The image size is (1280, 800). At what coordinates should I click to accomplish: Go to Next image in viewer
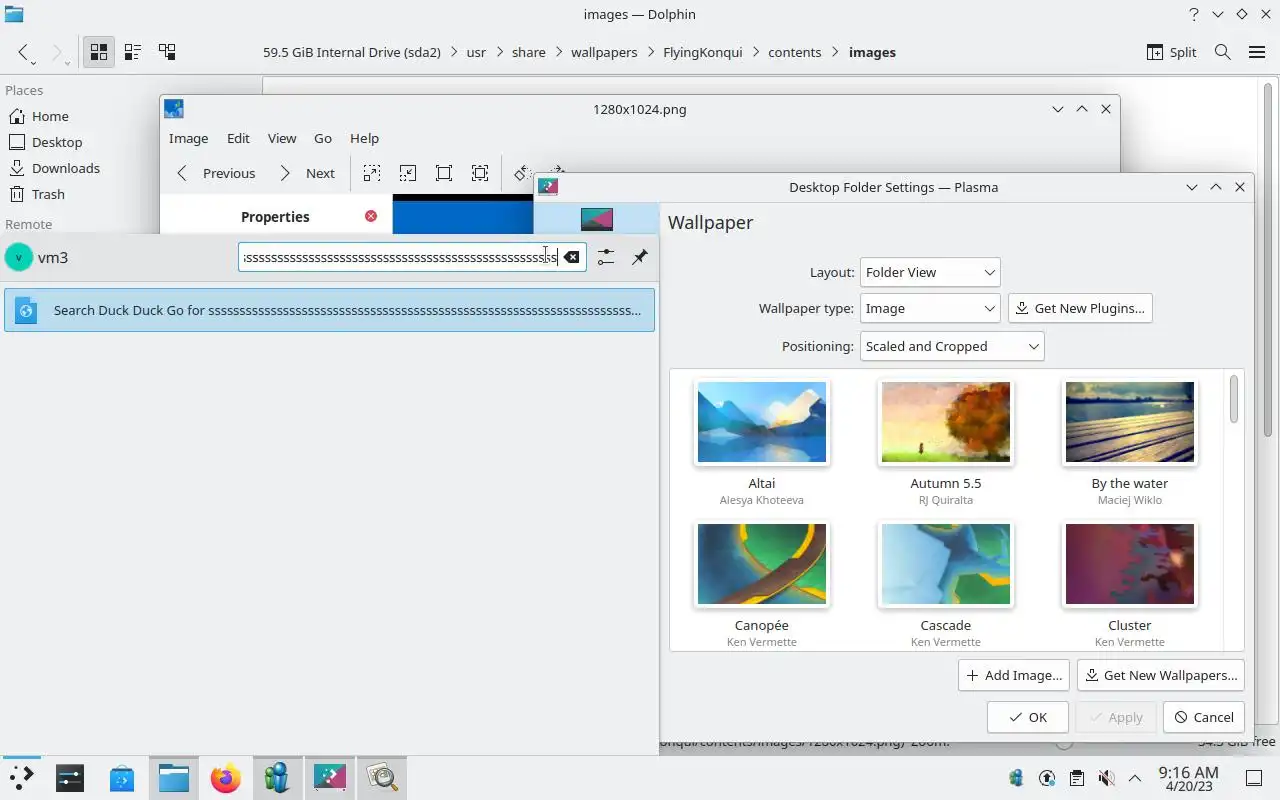coord(307,173)
